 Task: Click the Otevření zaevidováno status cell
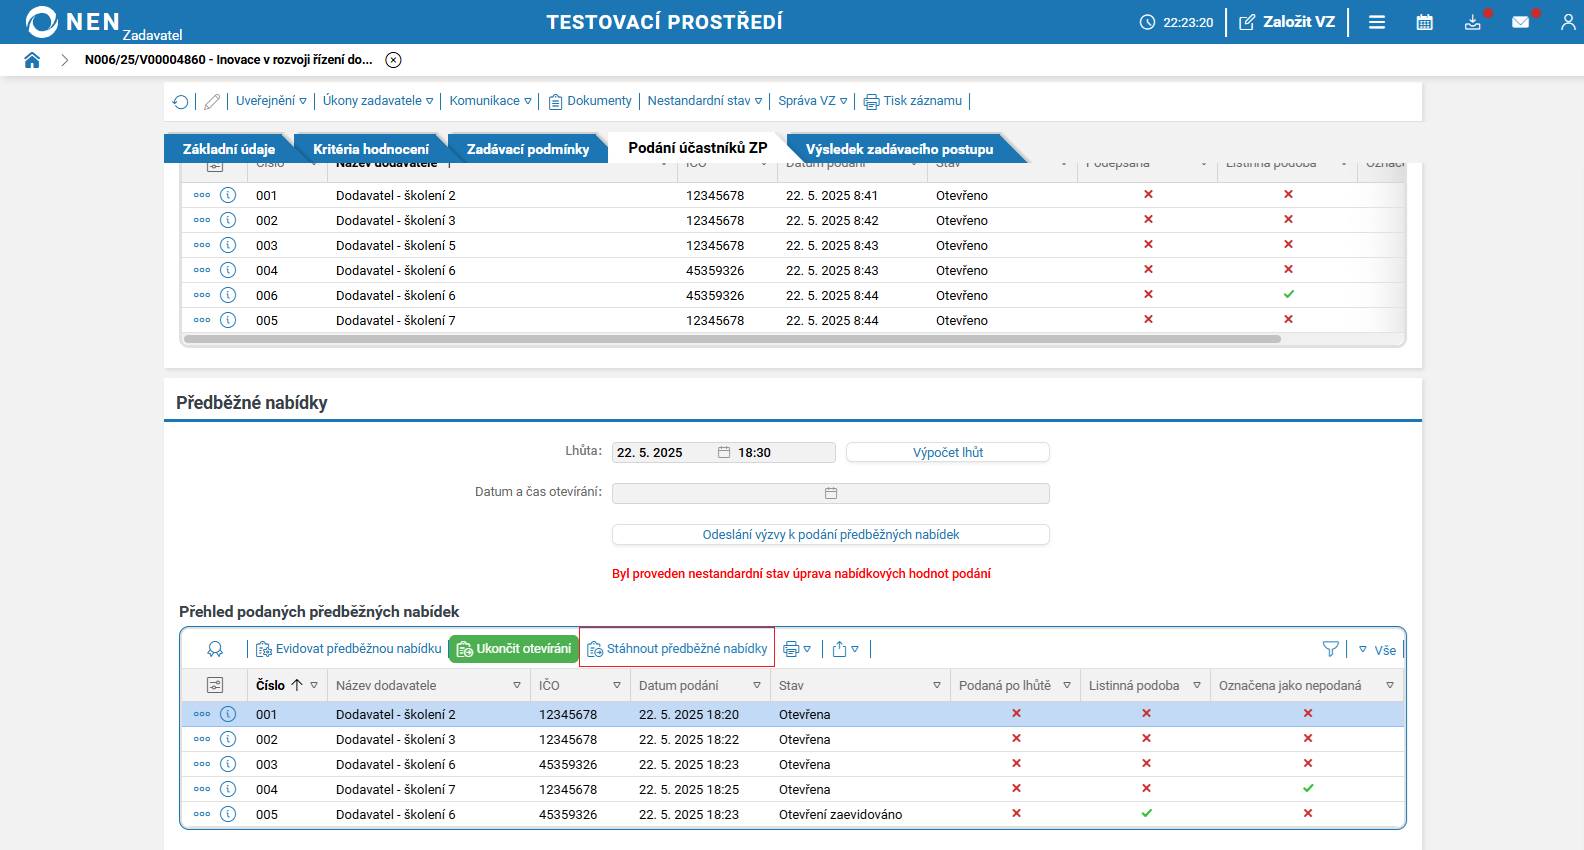click(x=840, y=814)
